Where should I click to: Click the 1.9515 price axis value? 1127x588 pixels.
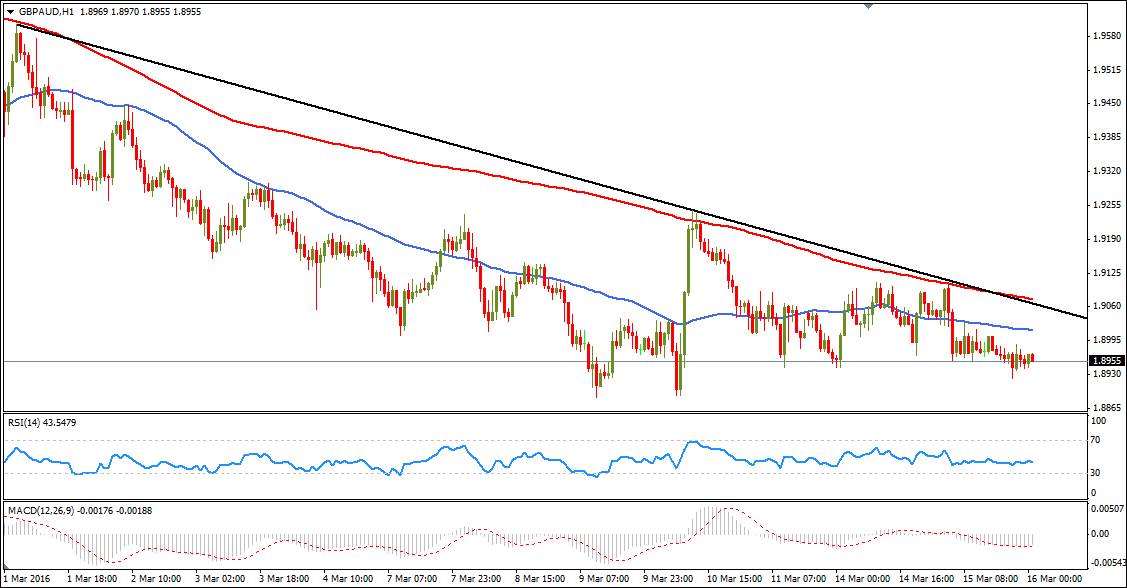click(1107, 70)
